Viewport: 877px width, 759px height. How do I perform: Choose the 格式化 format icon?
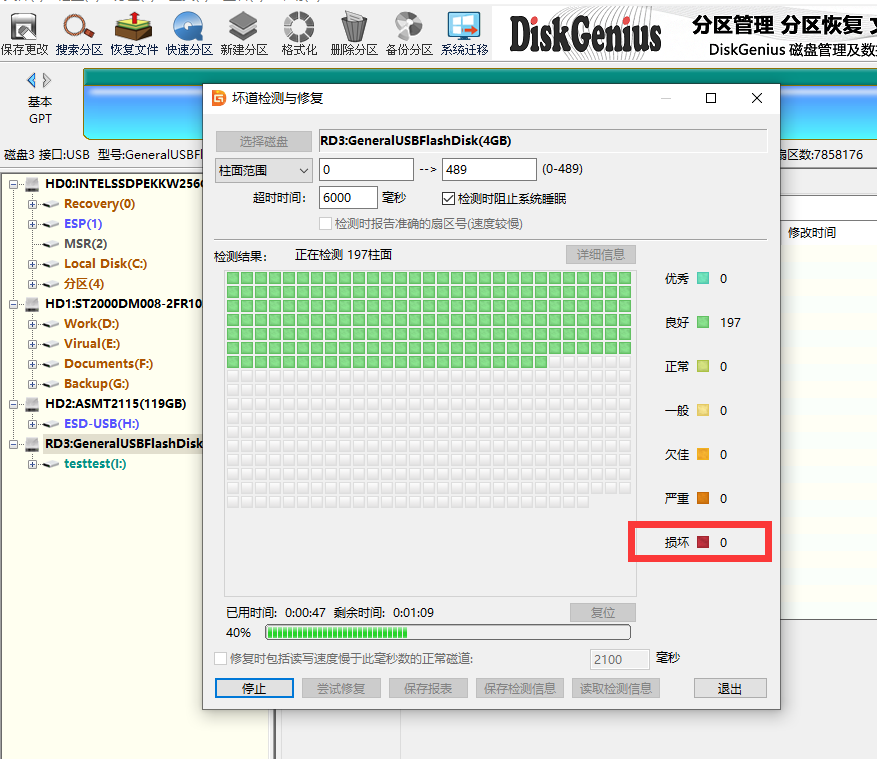click(299, 33)
